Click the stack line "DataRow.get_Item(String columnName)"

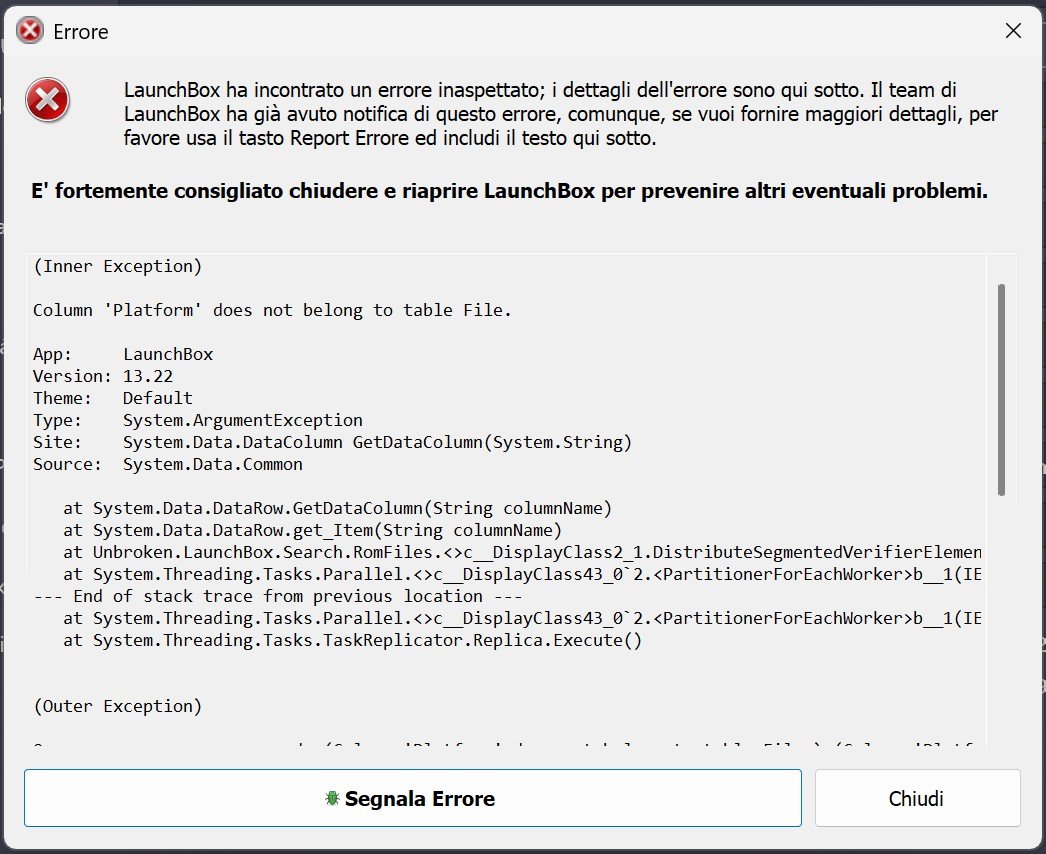tap(313, 530)
